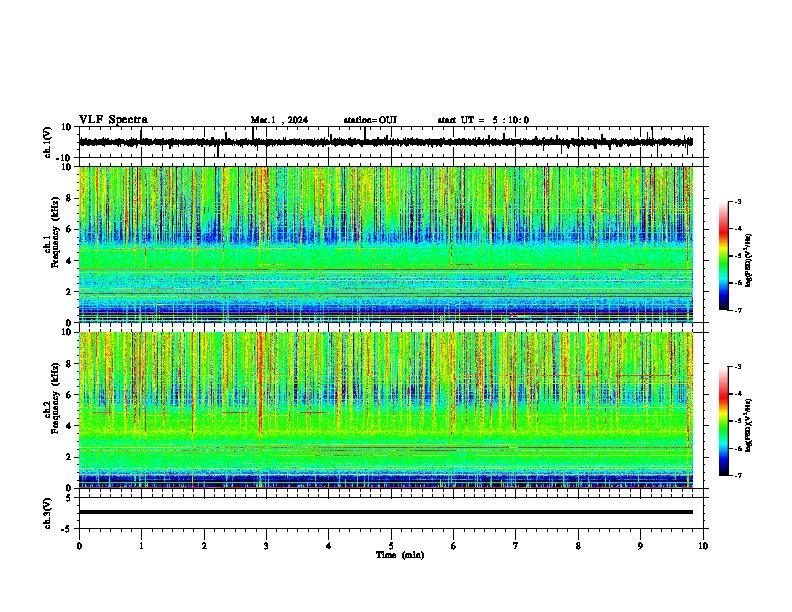Click time axis tick label "8"
The height and width of the screenshot is (612, 792).
(578, 546)
